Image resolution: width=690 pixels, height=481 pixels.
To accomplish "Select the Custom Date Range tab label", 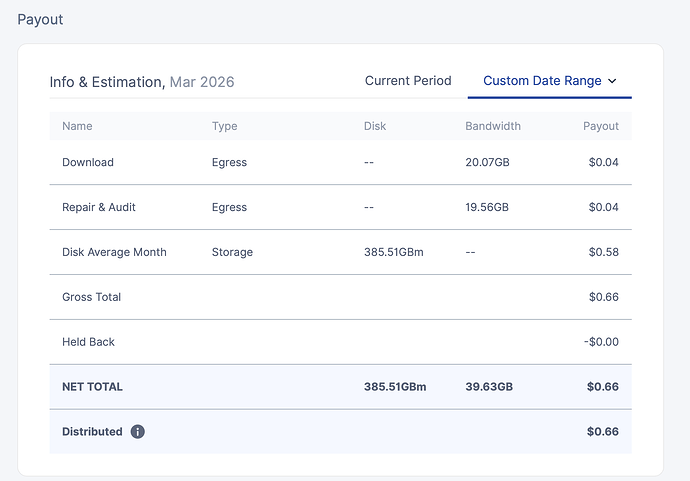I will click(542, 81).
